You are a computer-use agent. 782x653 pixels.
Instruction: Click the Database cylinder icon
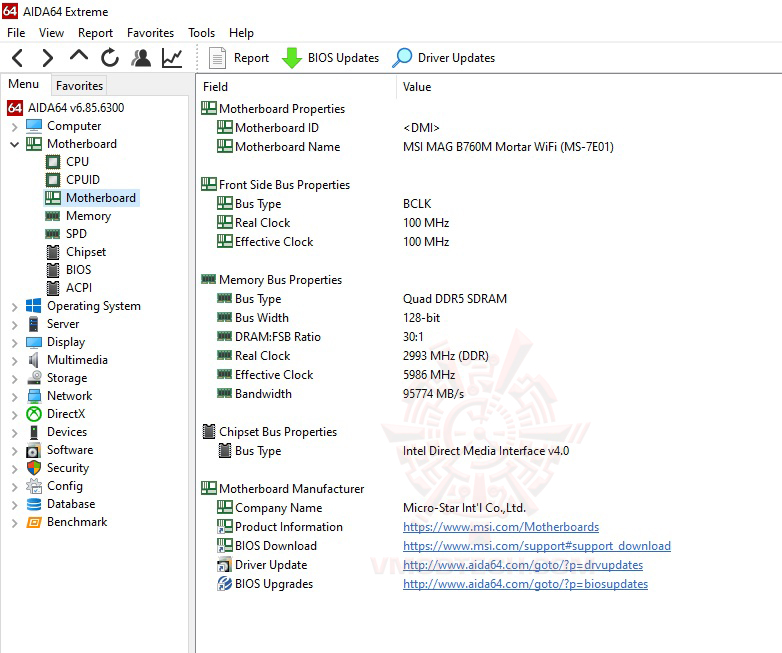coord(33,504)
